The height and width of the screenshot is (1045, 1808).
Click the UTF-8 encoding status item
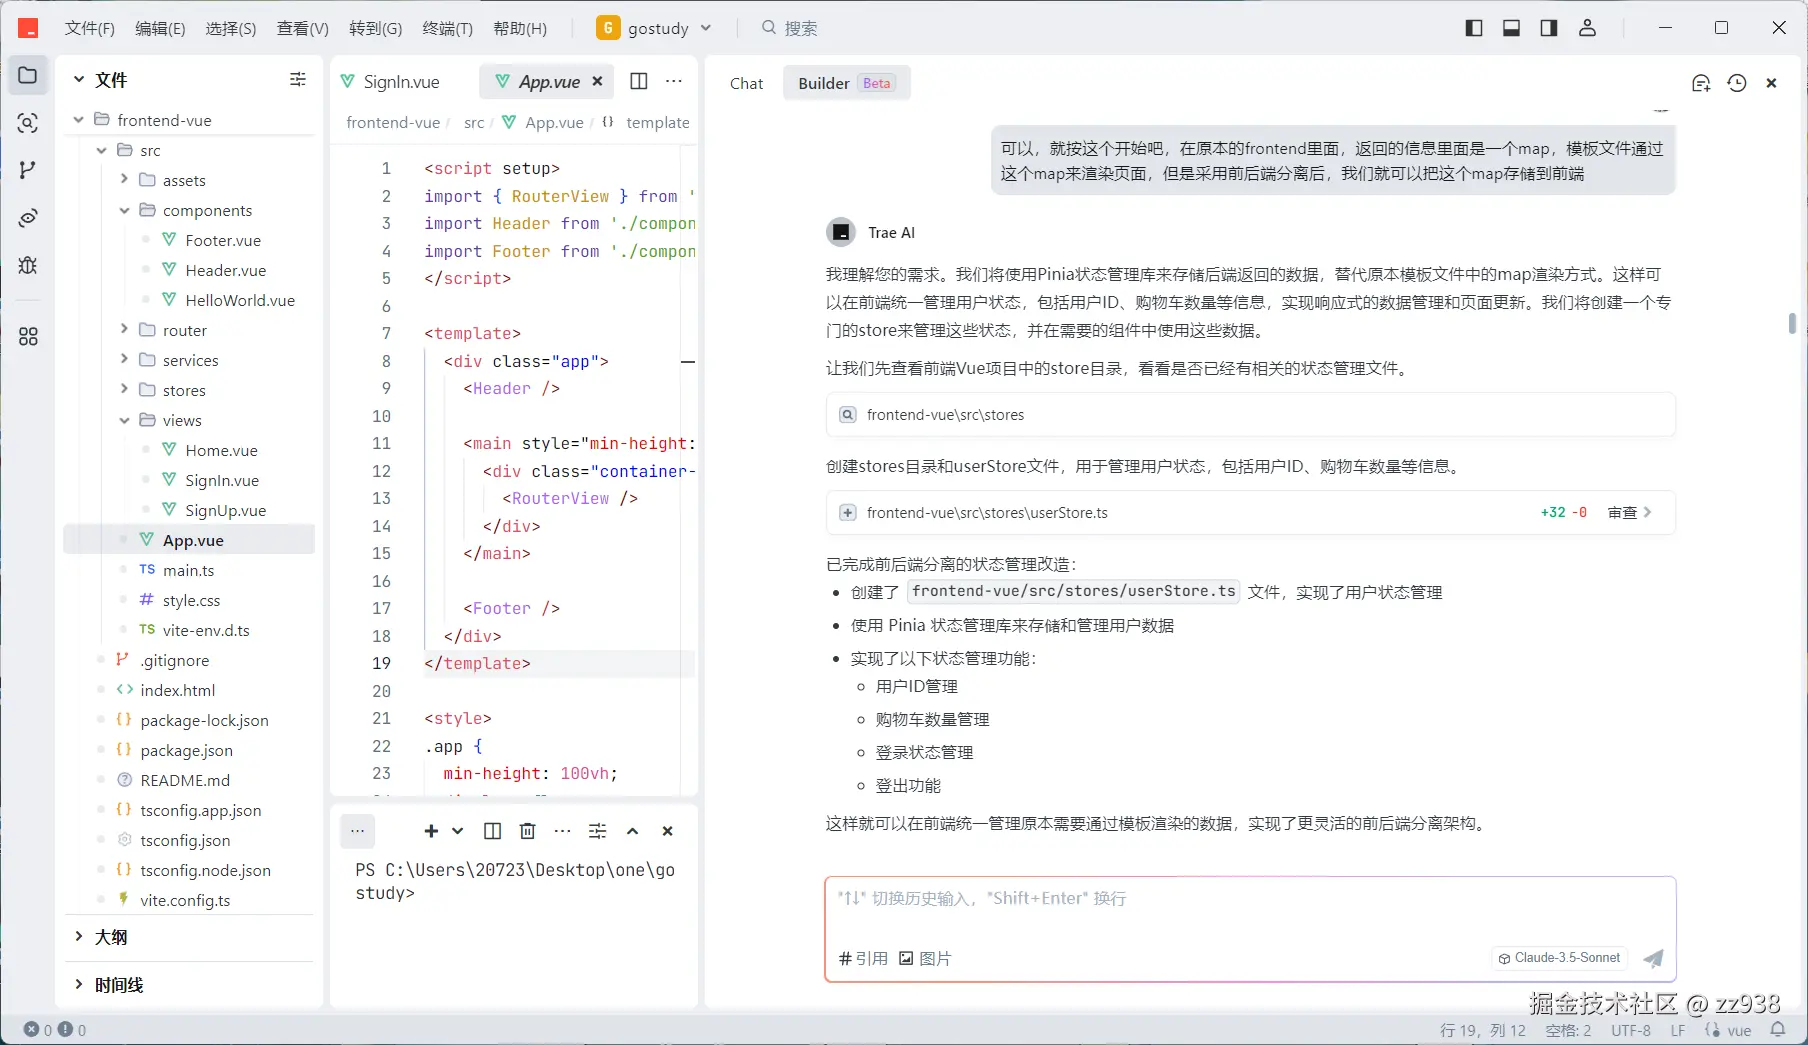coord(1631,1030)
